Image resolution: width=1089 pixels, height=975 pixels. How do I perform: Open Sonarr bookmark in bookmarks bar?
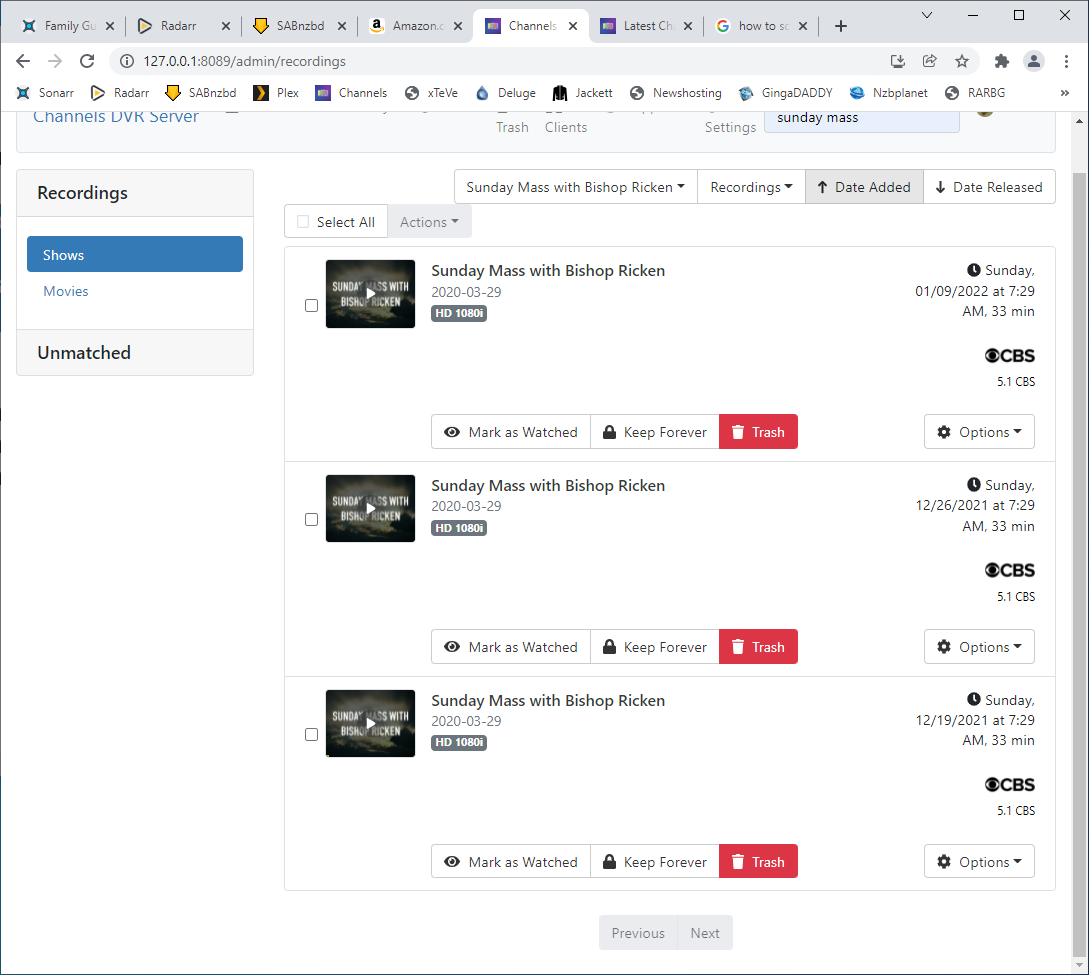pos(45,93)
